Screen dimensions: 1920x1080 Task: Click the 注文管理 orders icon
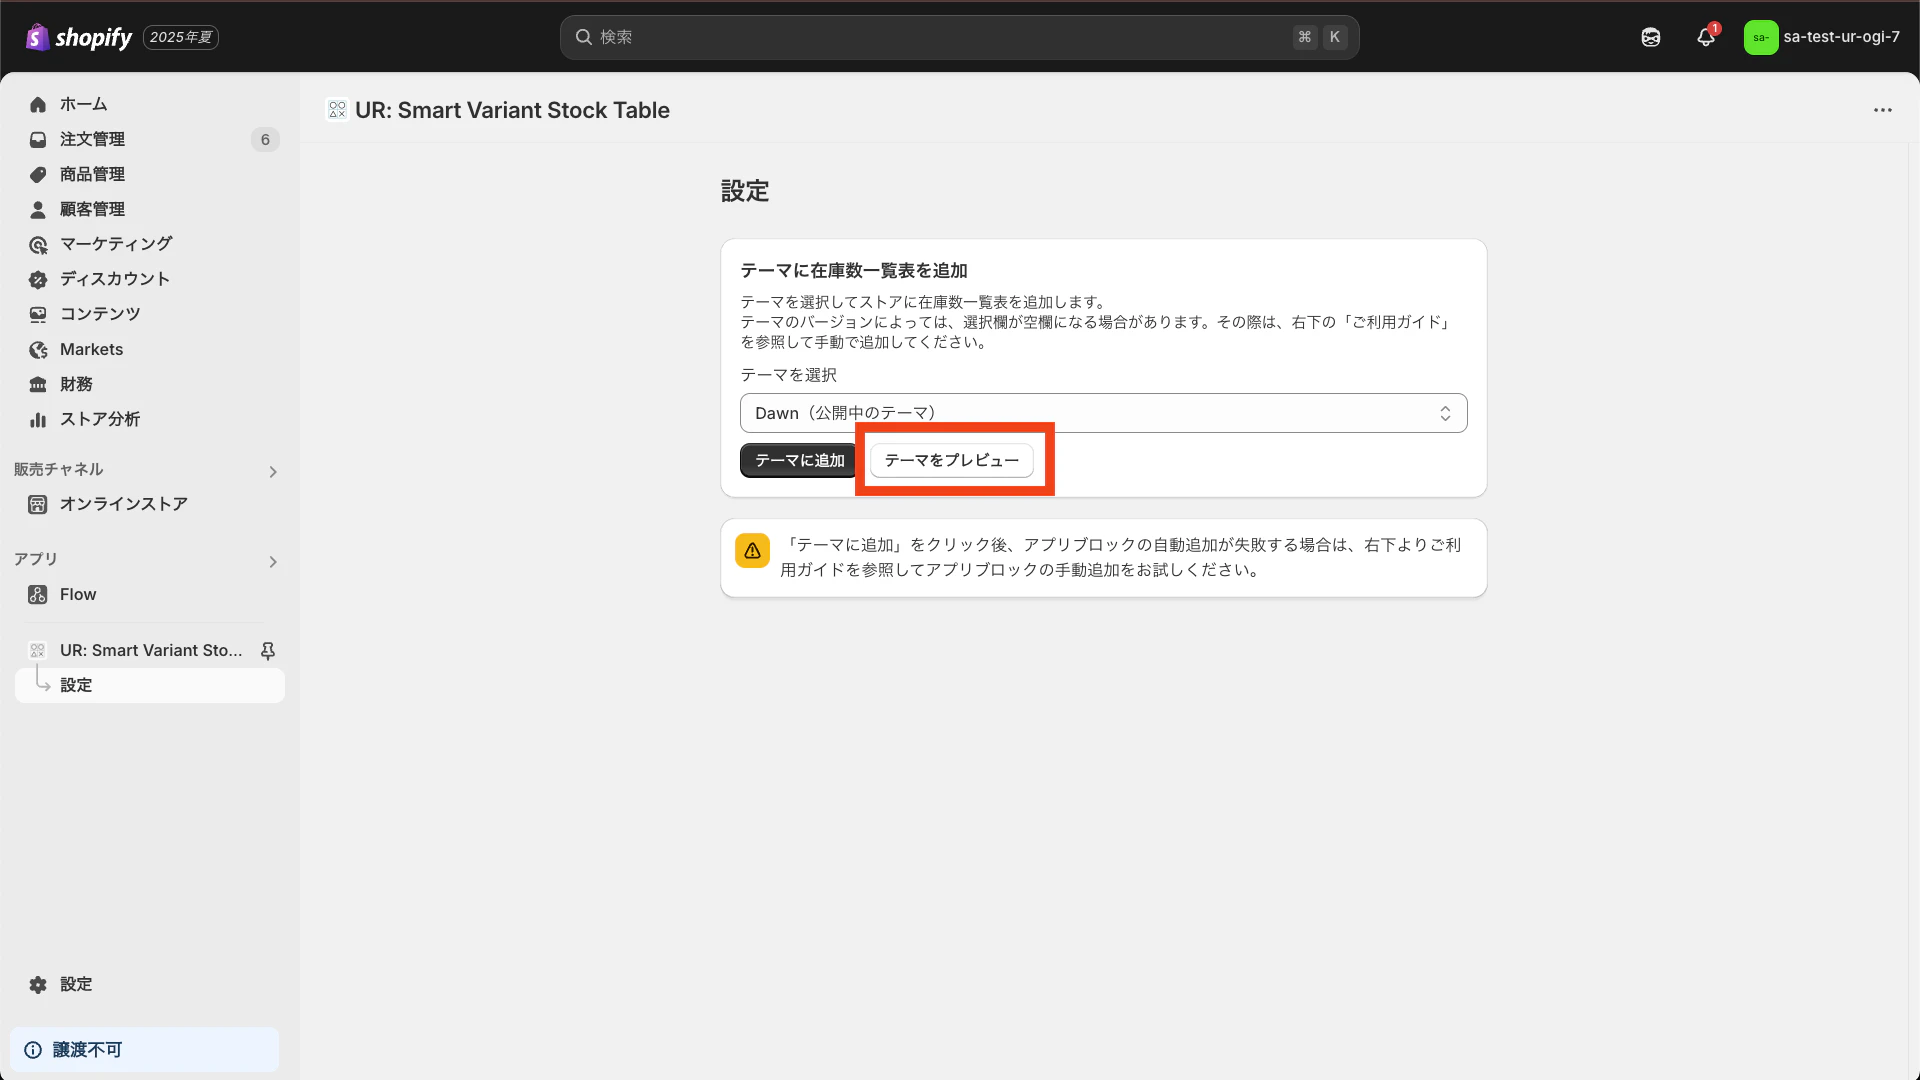pyautogui.click(x=38, y=139)
